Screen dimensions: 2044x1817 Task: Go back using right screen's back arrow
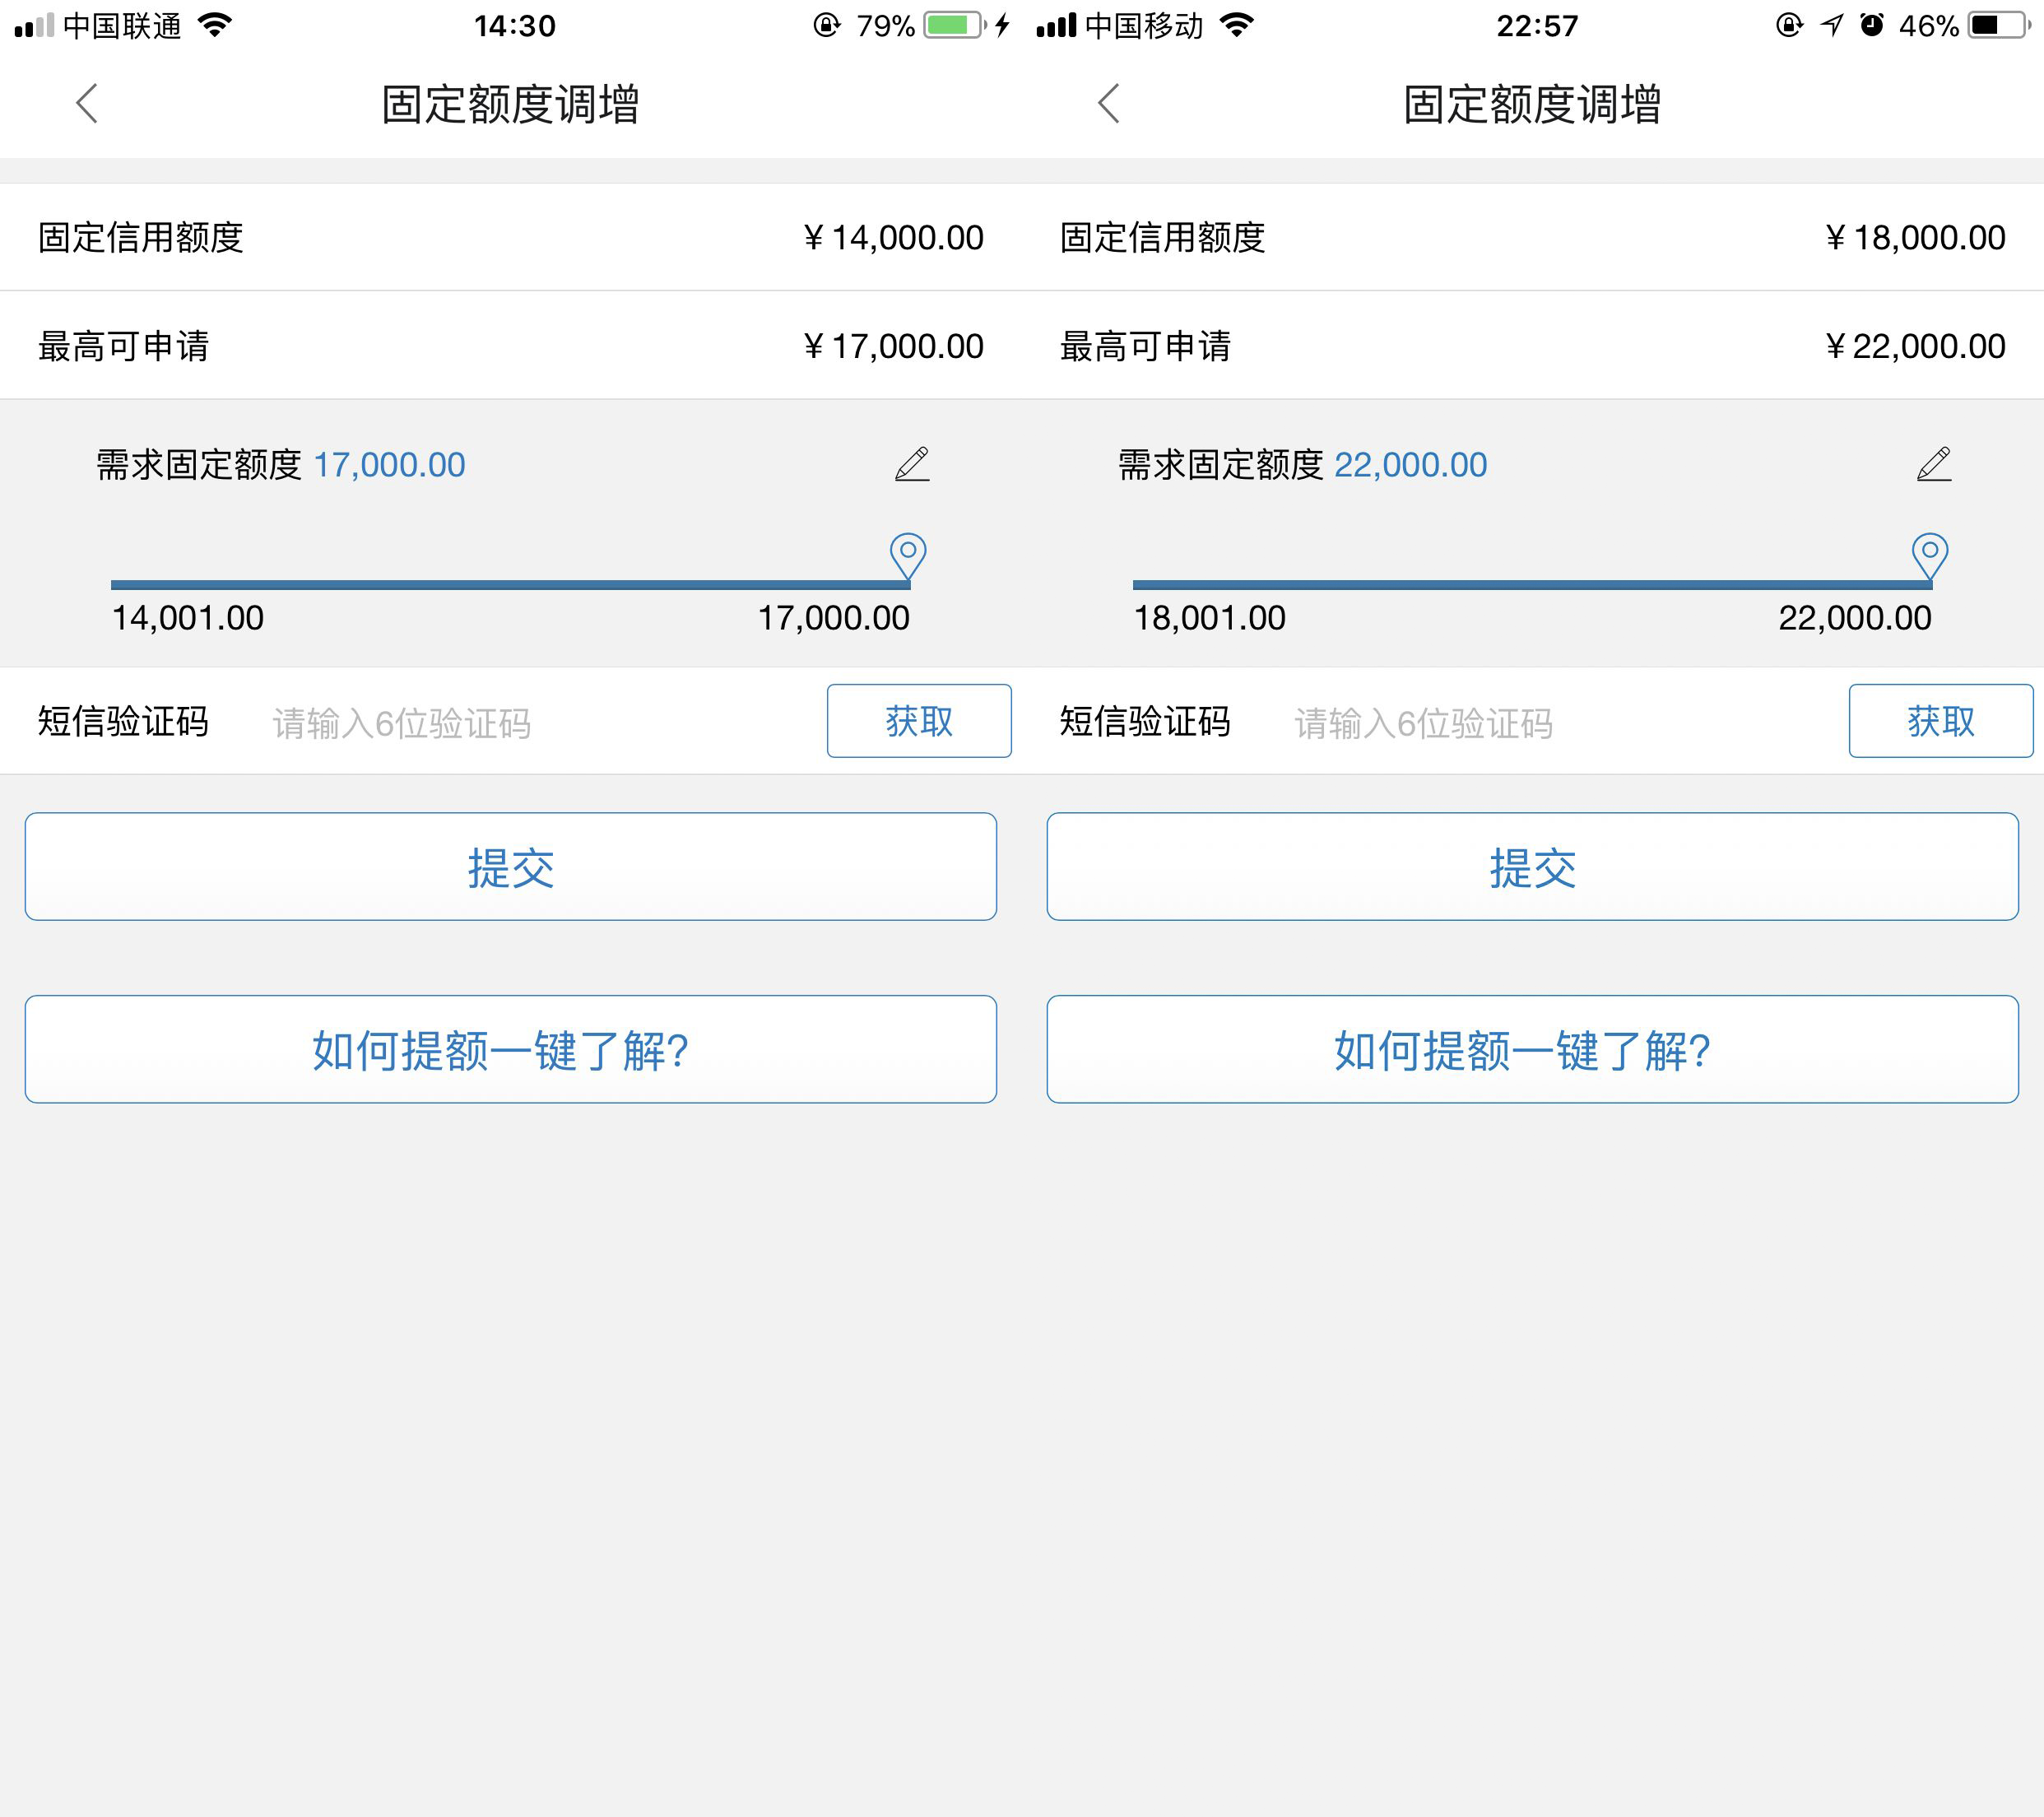pos(1109,103)
